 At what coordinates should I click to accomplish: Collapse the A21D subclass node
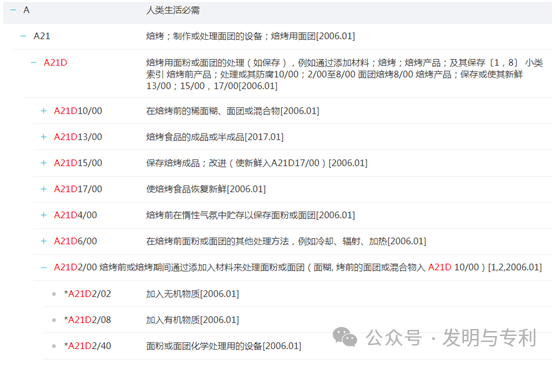[x=33, y=63]
